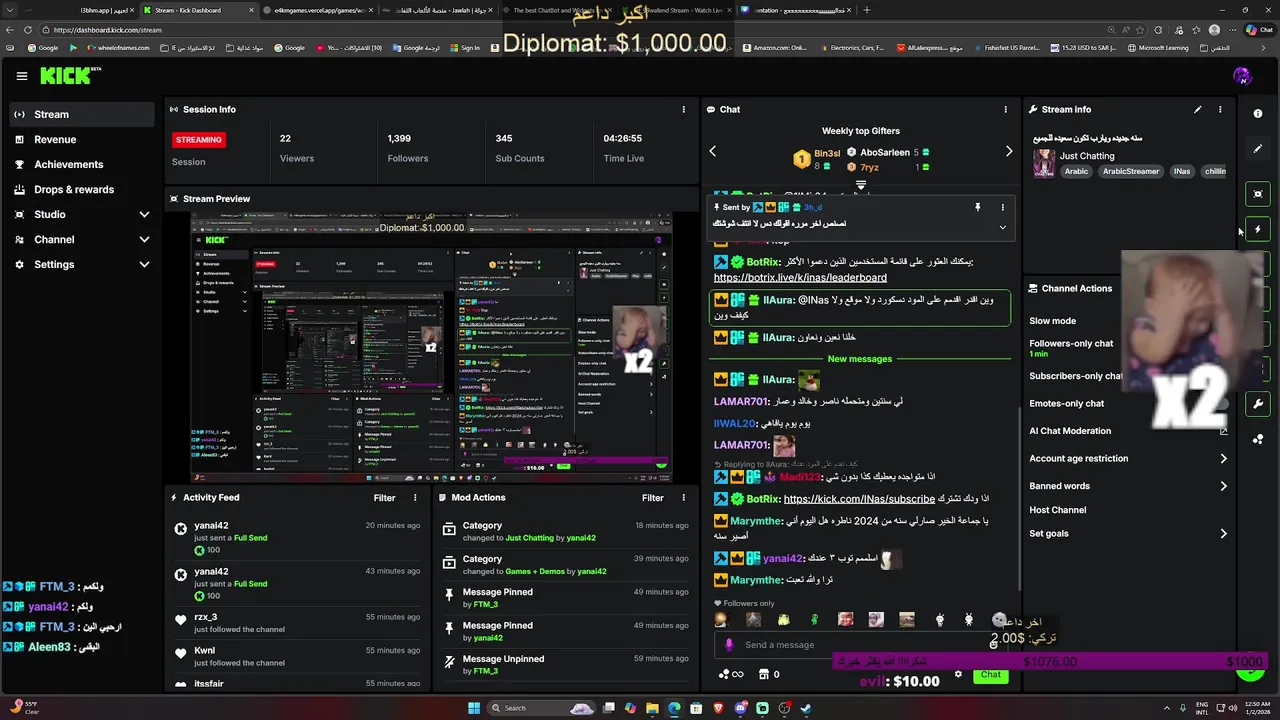Screen dimensions: 1280x720
Task: Open pinned message three-dot options
Action: (x=1002, y=207)
